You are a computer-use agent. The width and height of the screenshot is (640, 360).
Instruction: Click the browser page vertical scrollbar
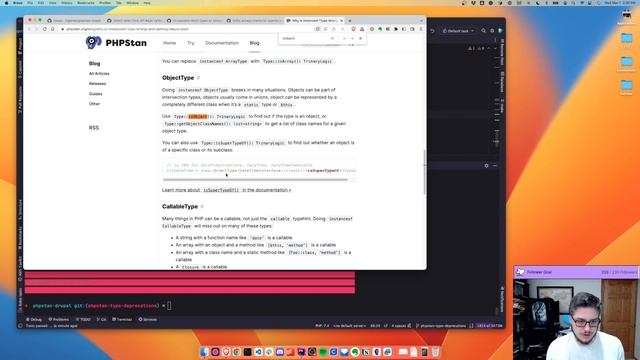tap(424, 172)
